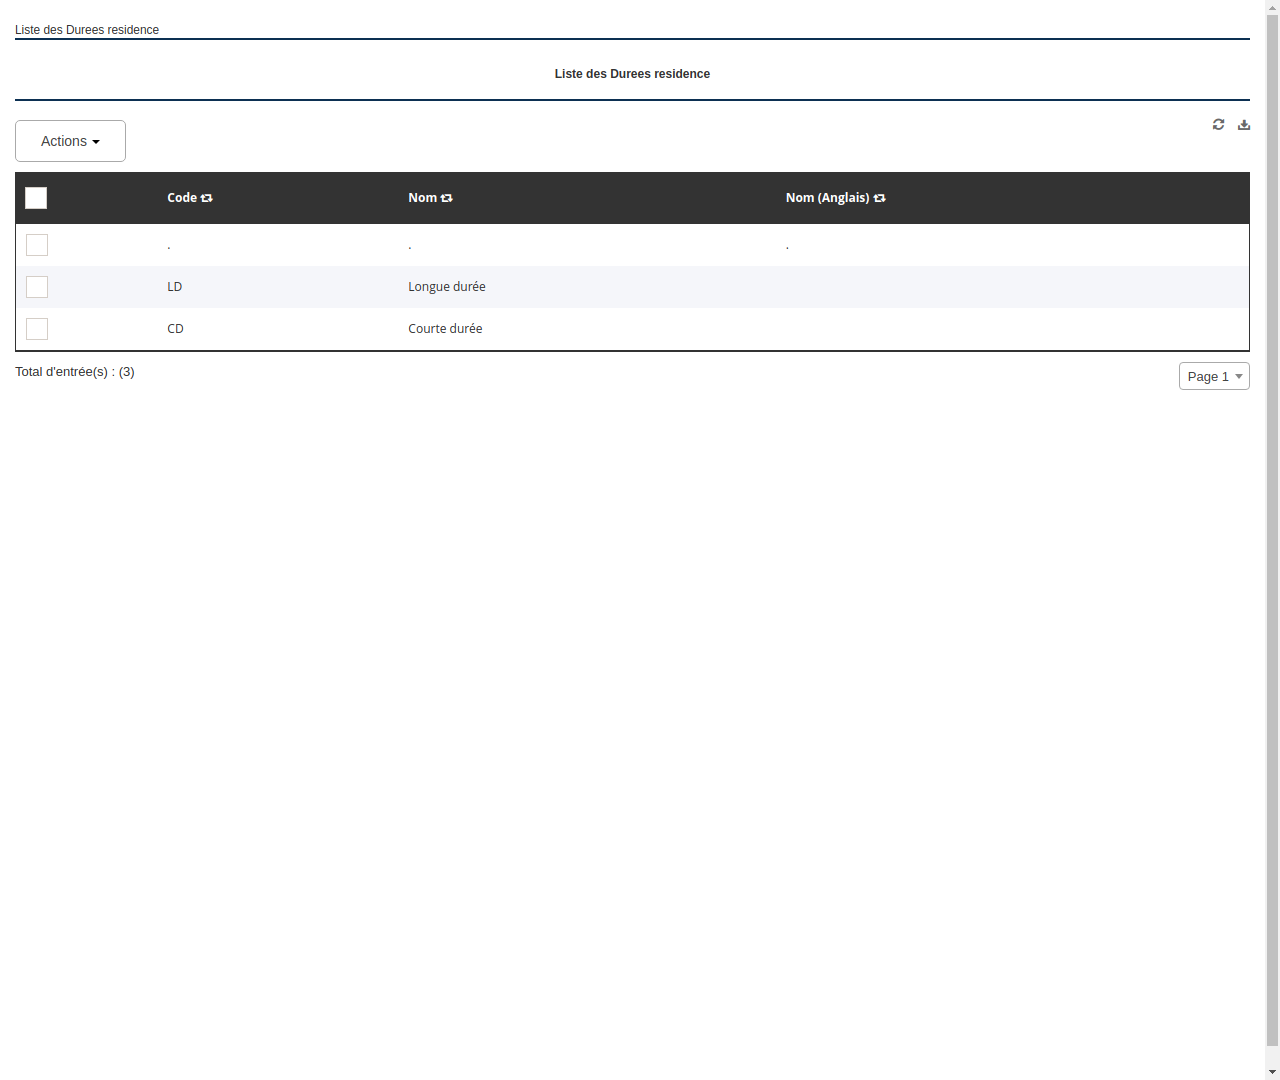The height and width of the screenshot is (1080, 1280).
Task: Click the Actions button caret arrow
Action: point(97,141)
